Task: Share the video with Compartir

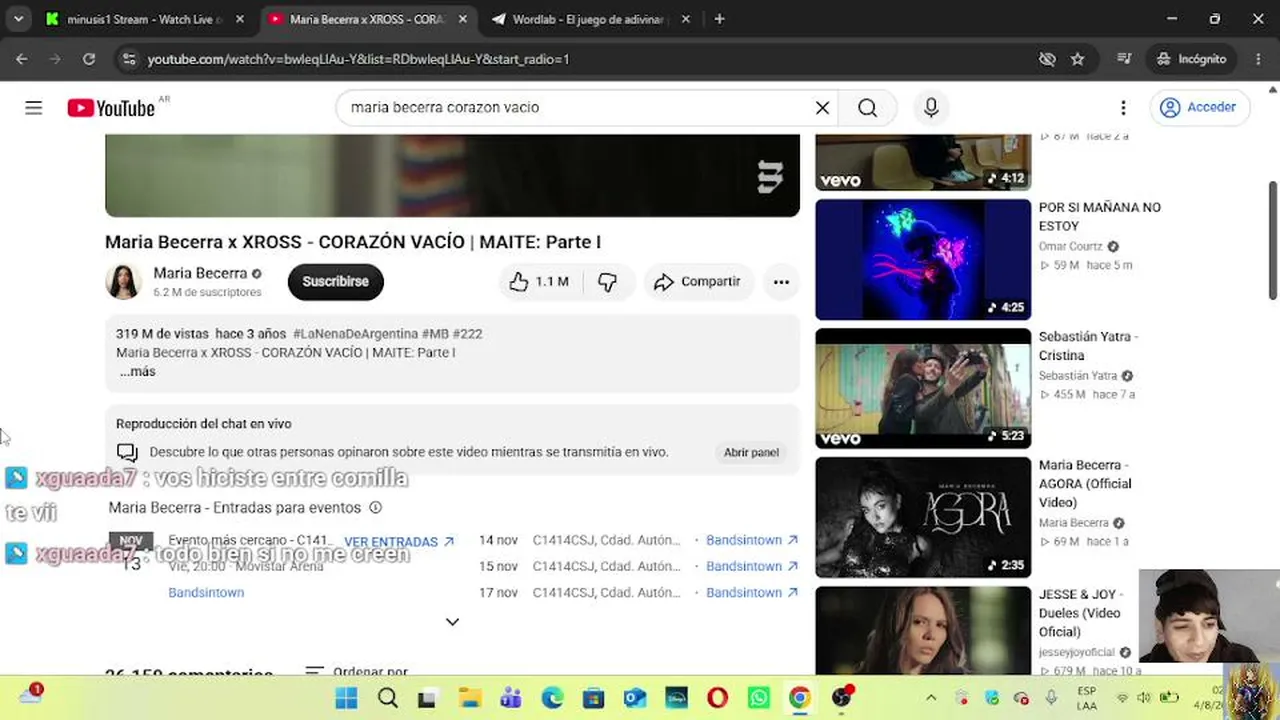Action: pyautogui.click(x=698, y=282)
